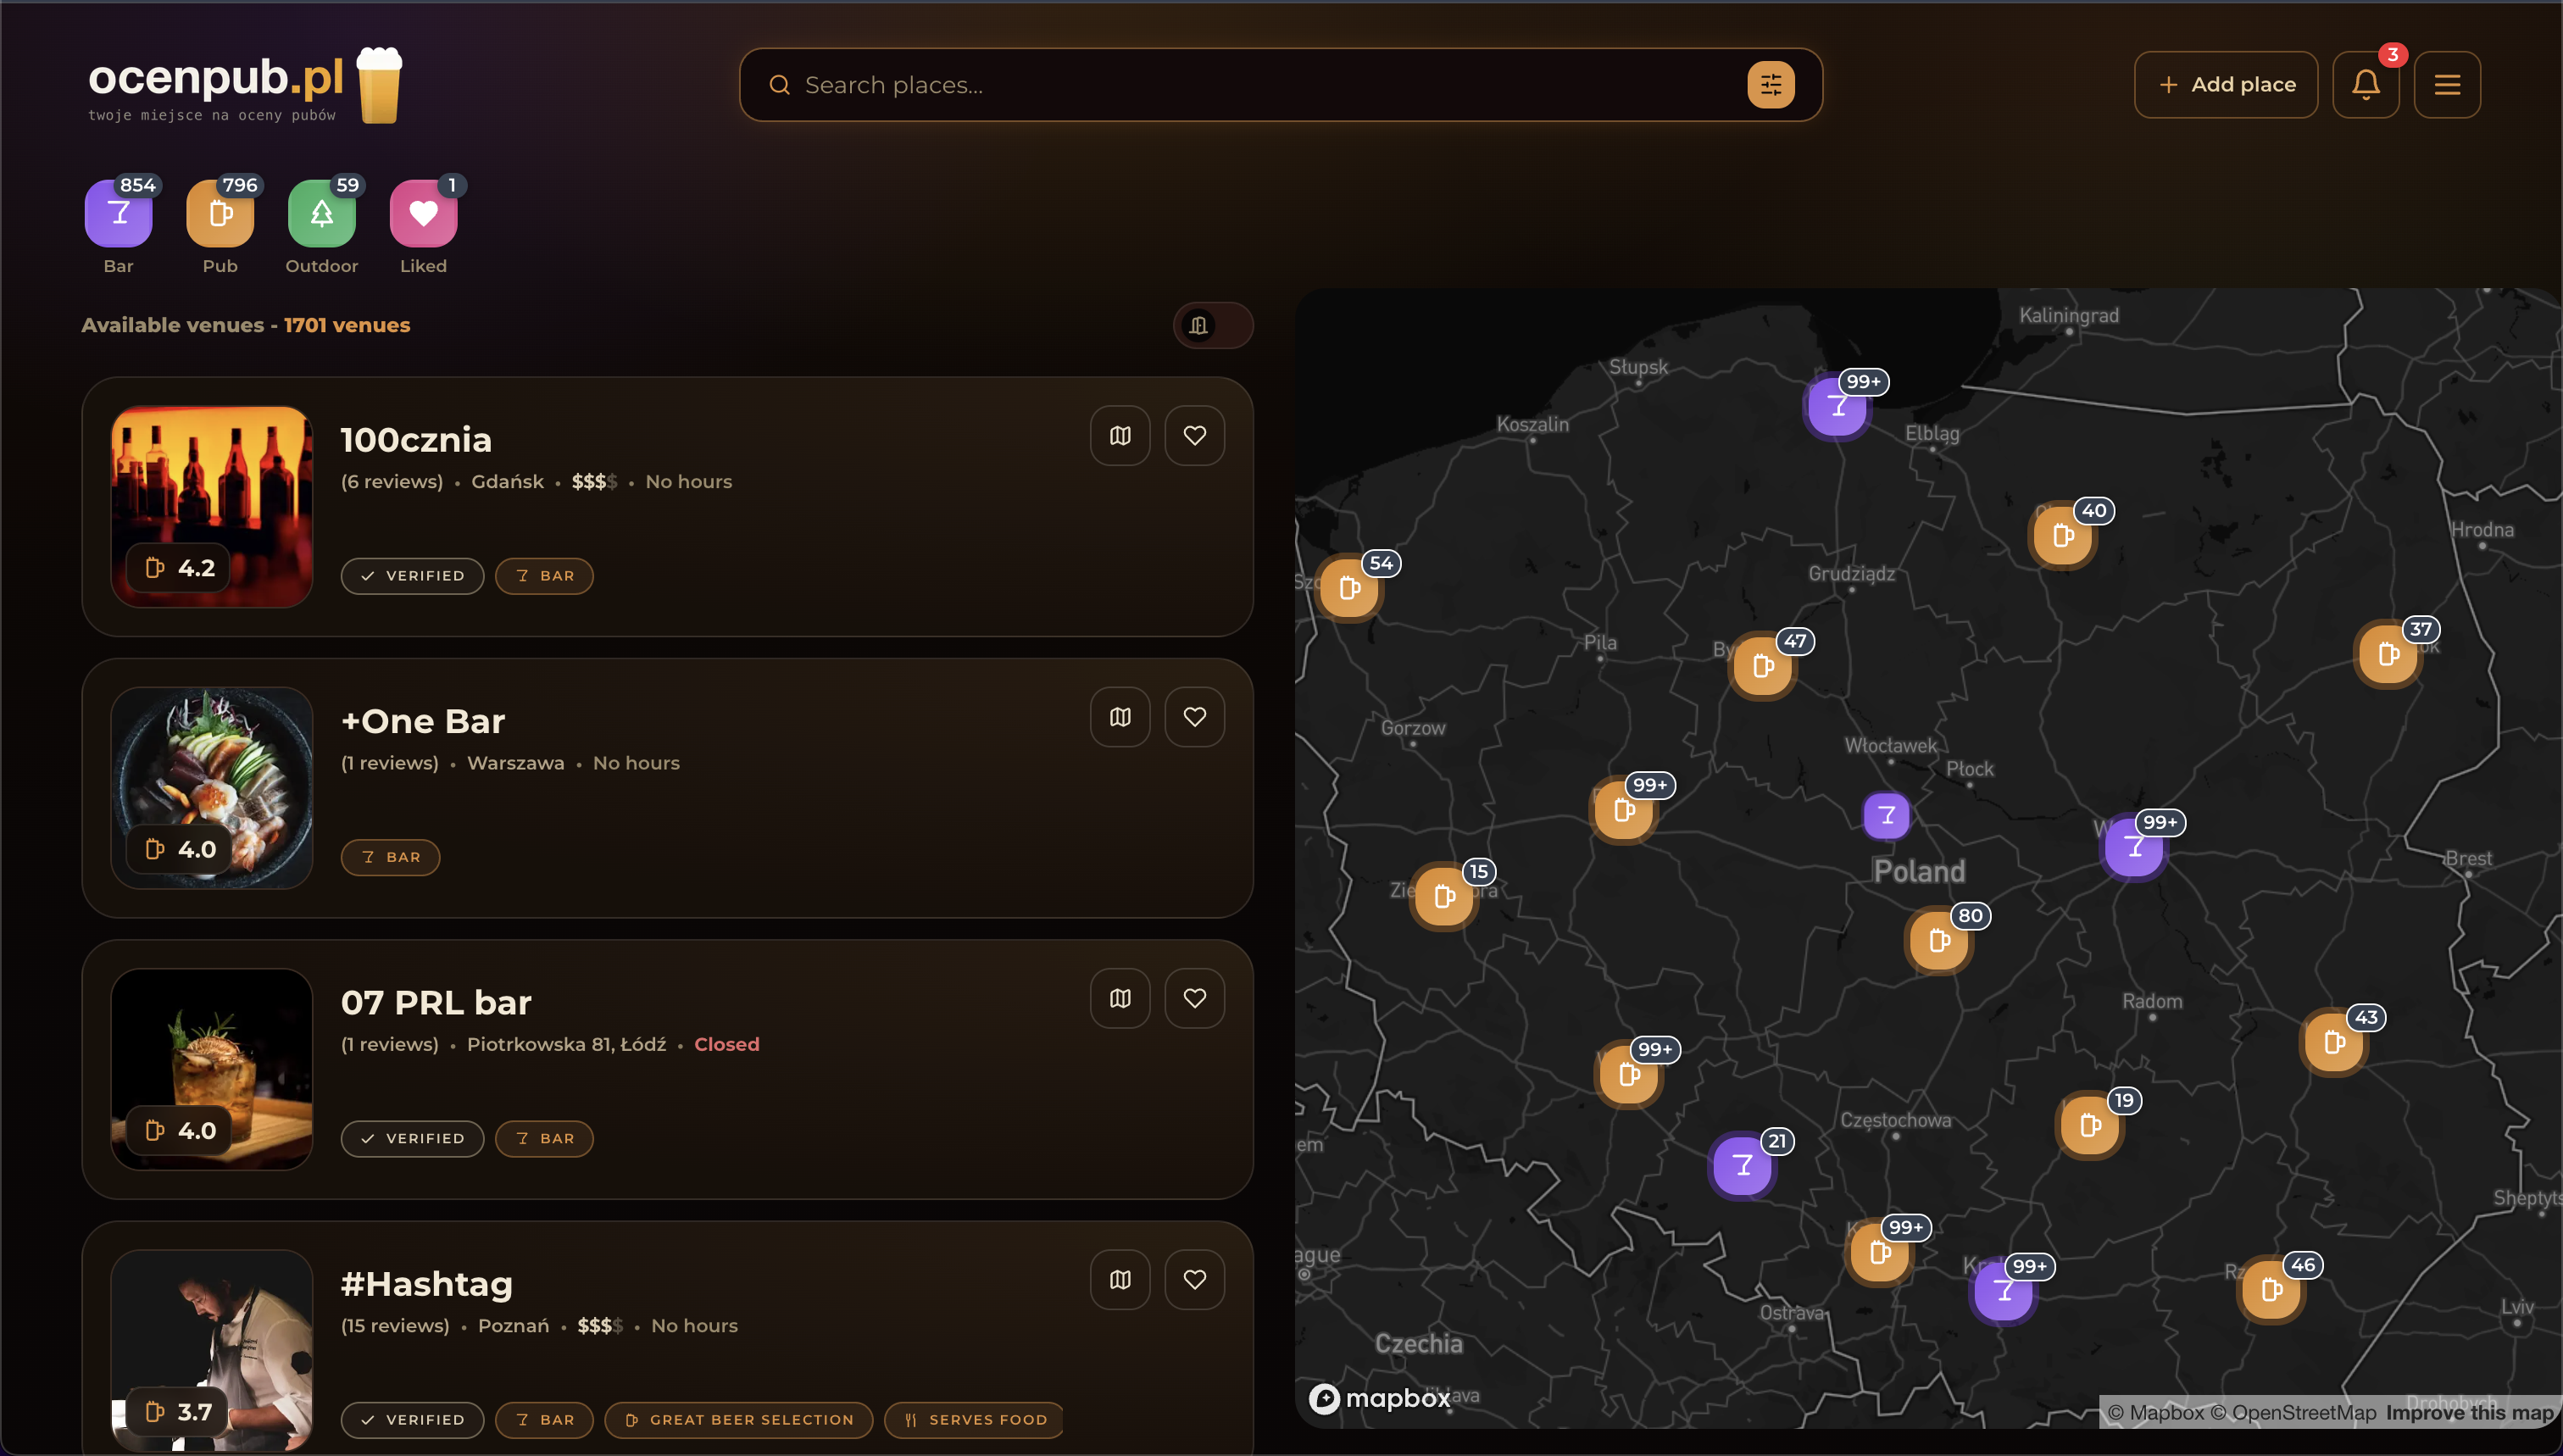Screen dimensions: 2563x1456
Task: Click the Closed status on 07 PRL bar
Action: pos(727,1044)
